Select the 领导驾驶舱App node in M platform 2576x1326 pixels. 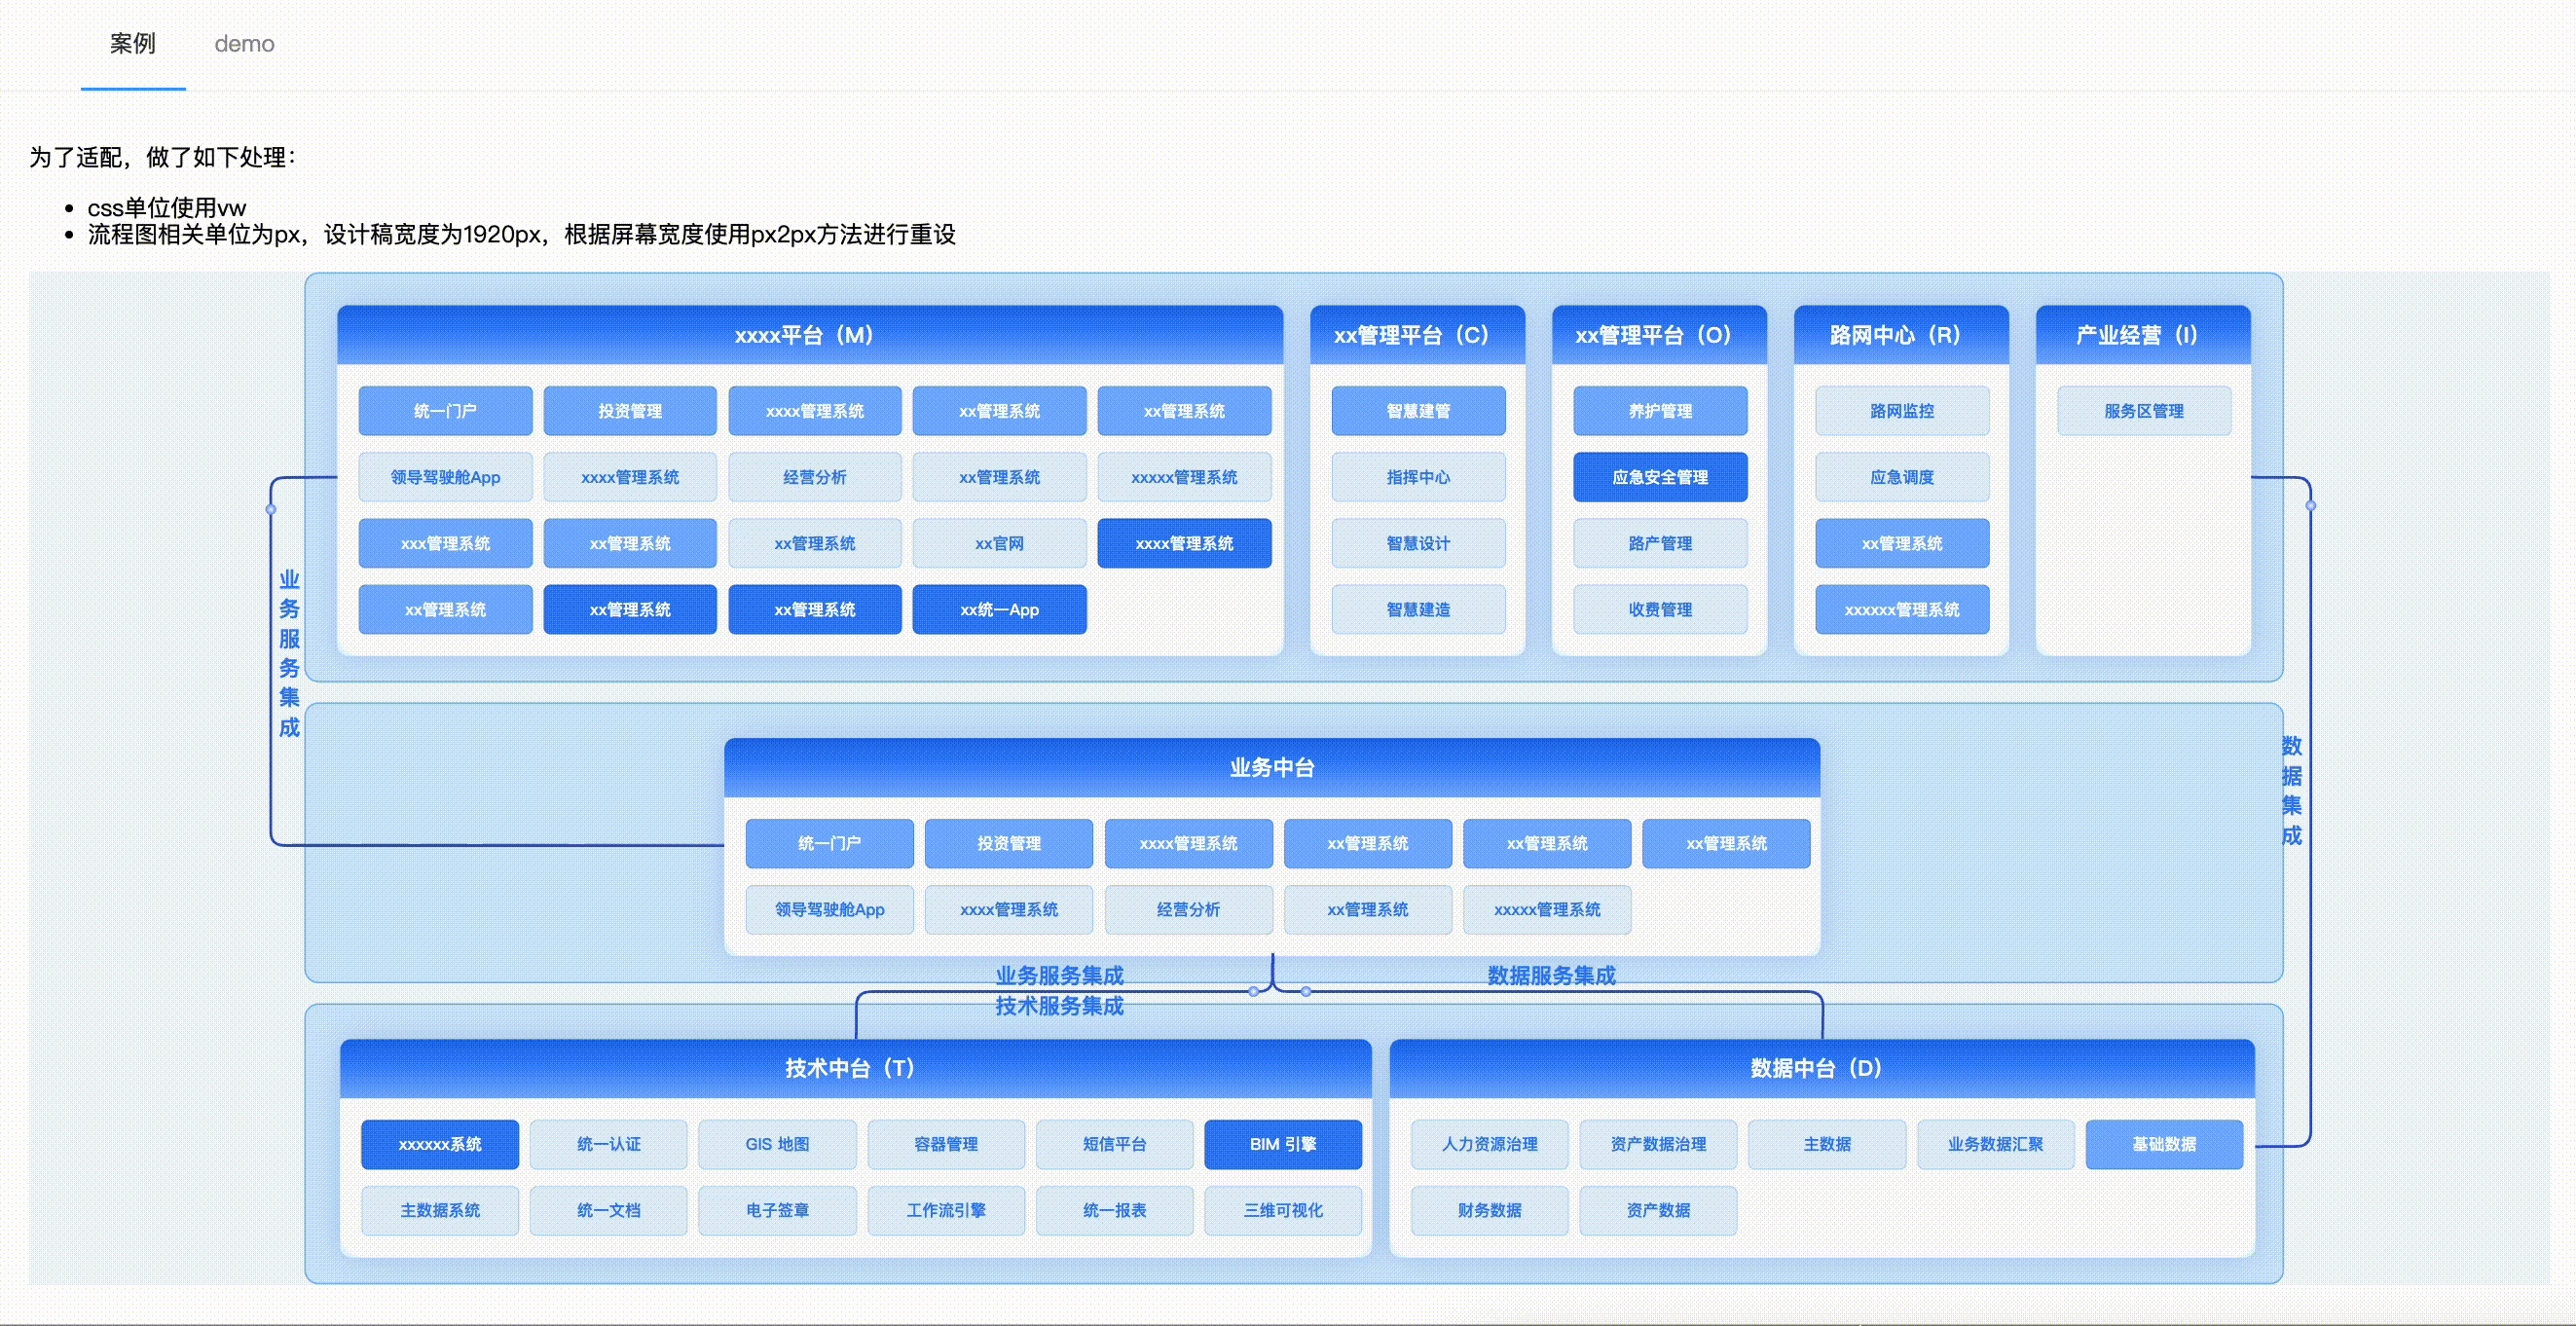click(x=445, y=477)
